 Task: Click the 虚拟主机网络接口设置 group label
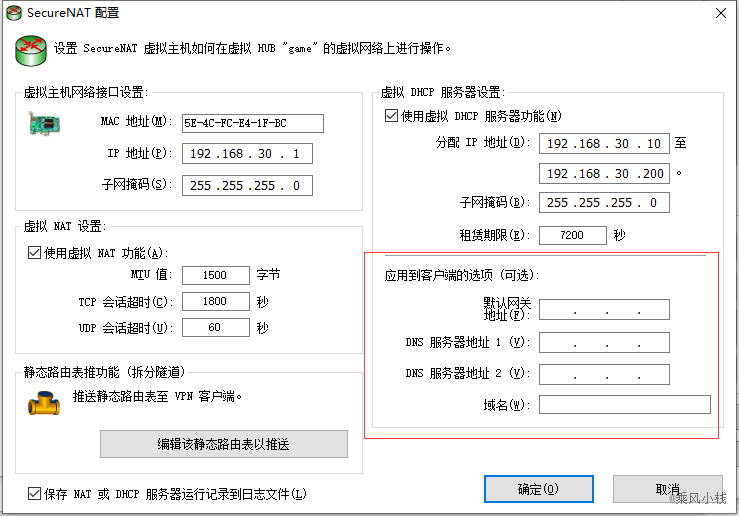click(85, 92)
